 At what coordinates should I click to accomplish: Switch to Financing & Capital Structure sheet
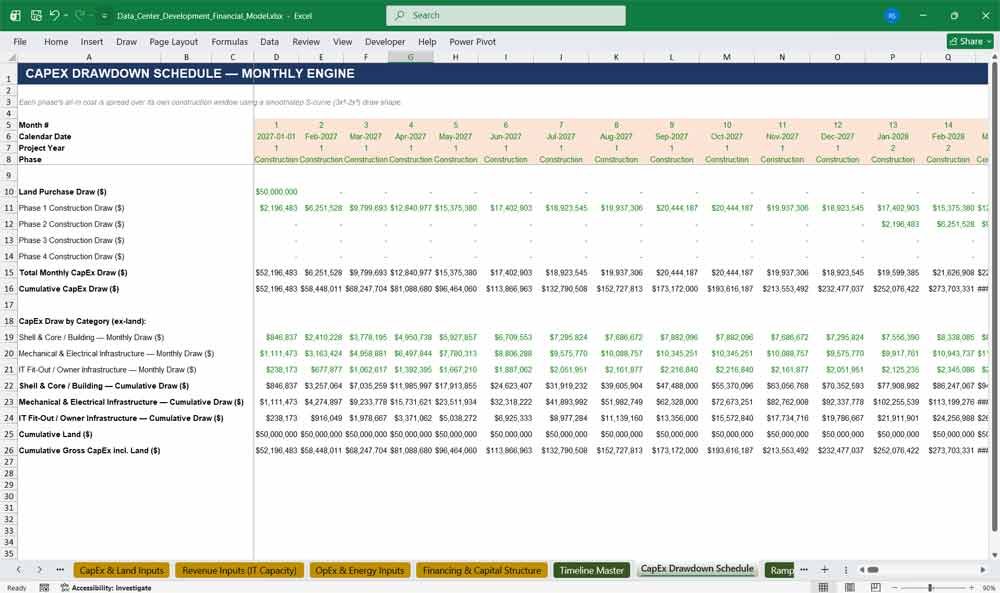482,570
